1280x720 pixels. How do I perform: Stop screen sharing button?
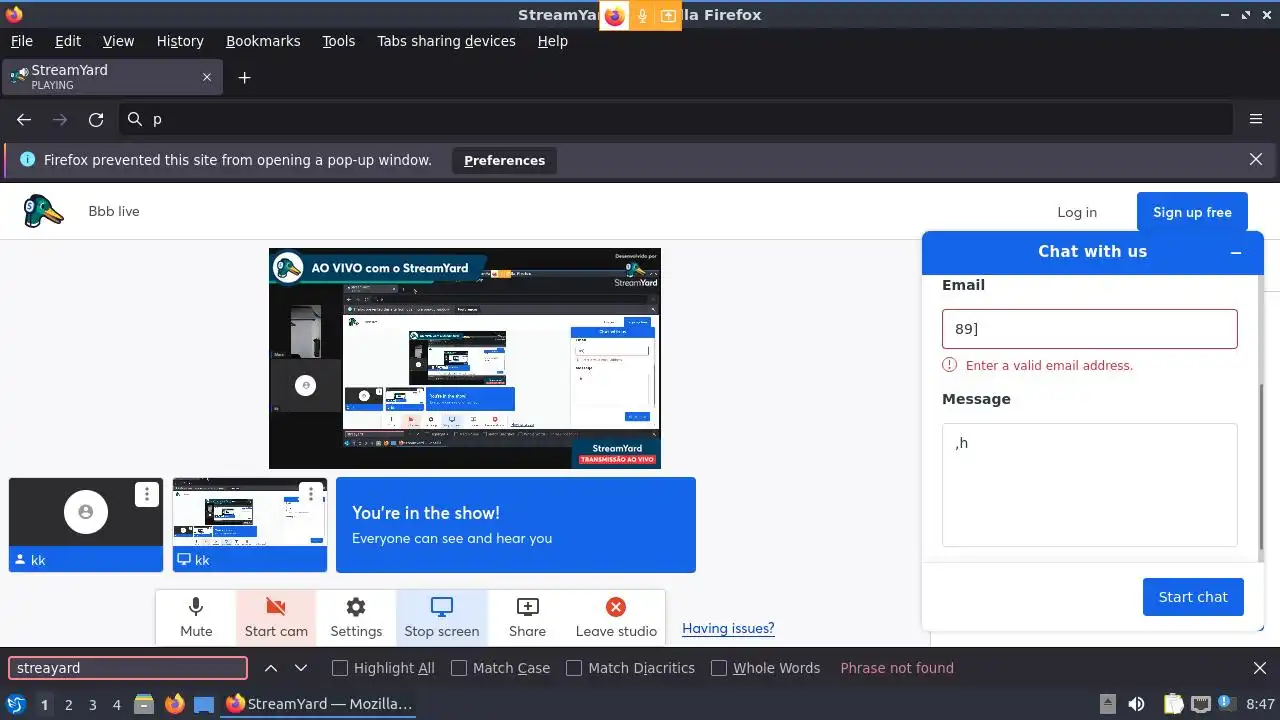[x=442, y=617]
